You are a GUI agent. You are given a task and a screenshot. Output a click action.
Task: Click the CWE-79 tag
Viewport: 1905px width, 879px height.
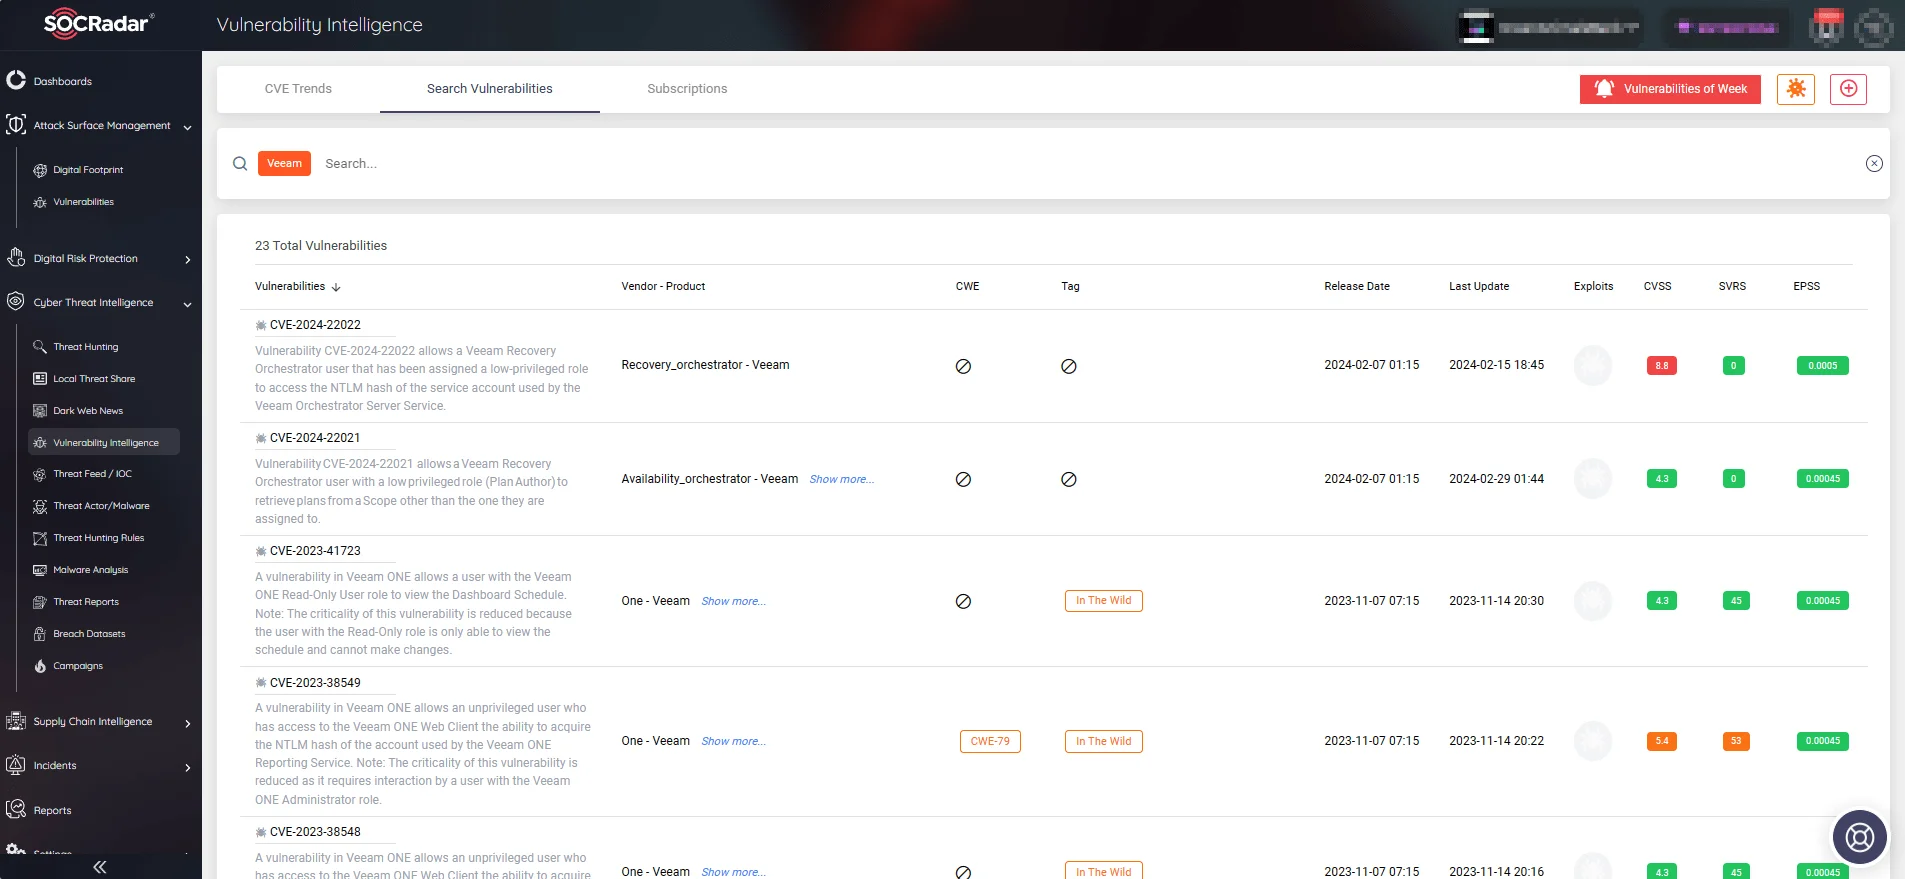990,742
